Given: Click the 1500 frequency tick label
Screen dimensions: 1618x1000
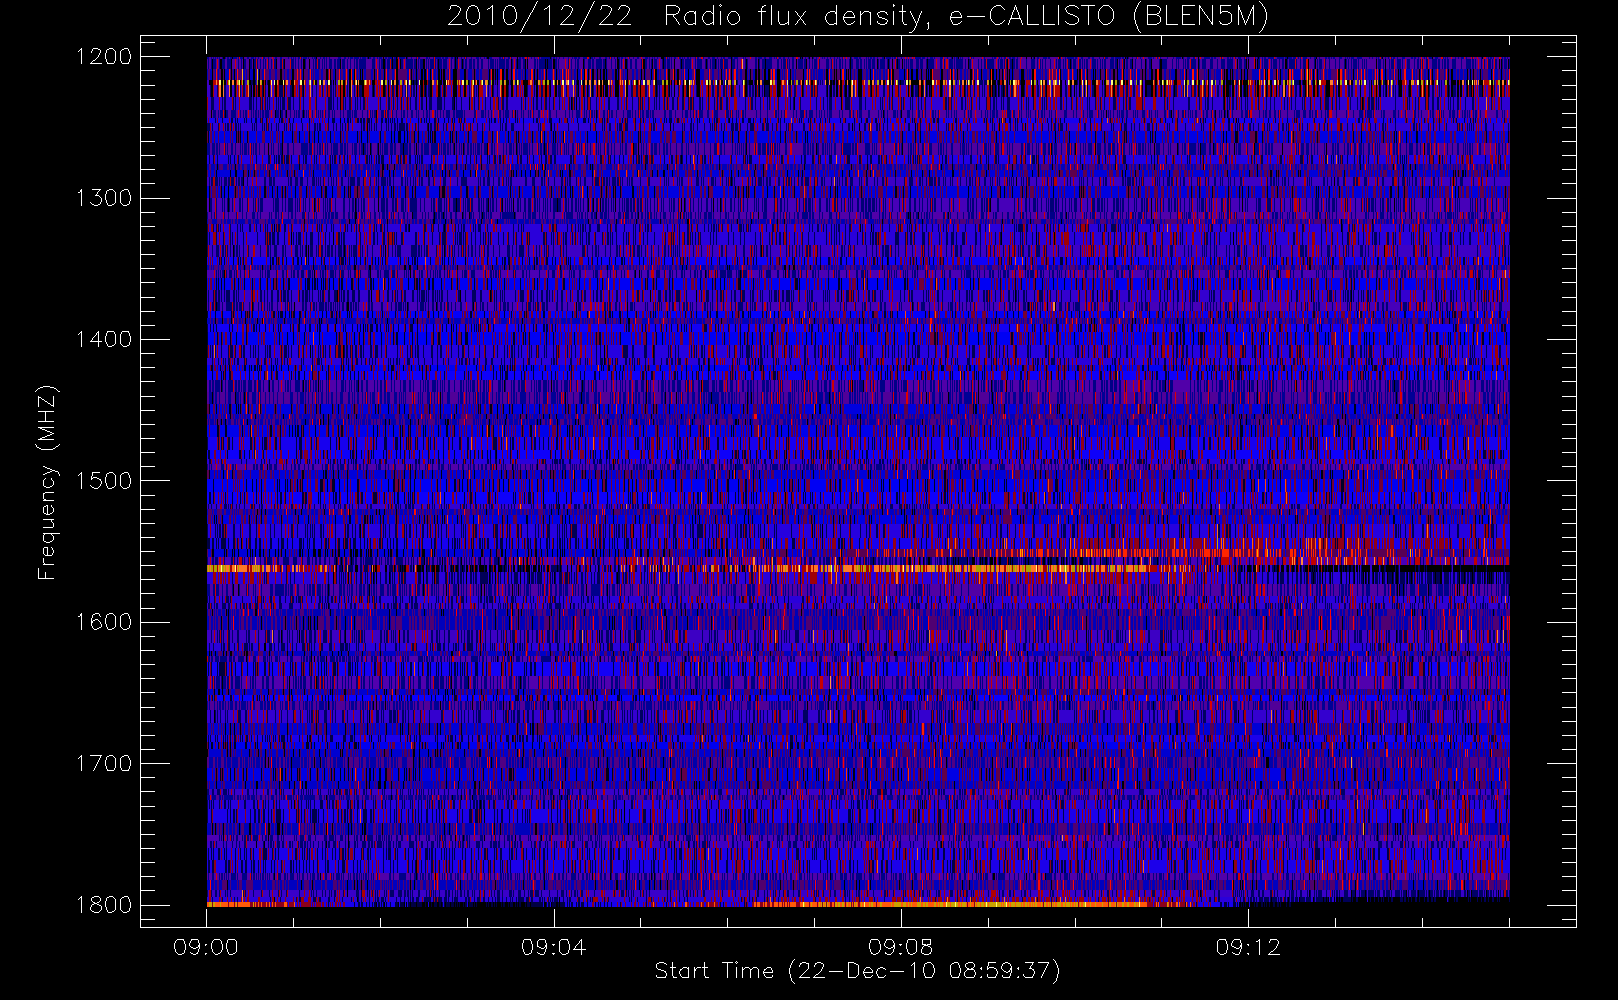Looking at the screenshot, I should (x=104, y=481).
